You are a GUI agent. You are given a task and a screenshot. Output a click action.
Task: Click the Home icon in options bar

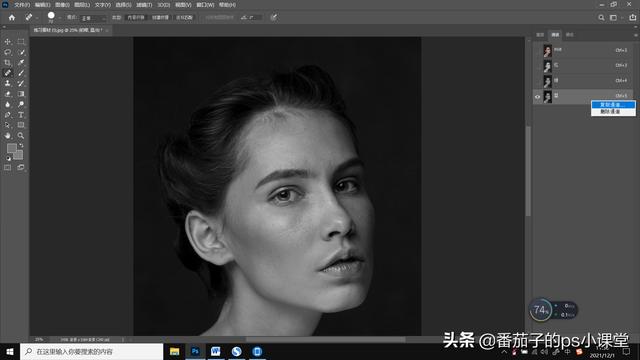pyautogui.click(x=12, y=18)
